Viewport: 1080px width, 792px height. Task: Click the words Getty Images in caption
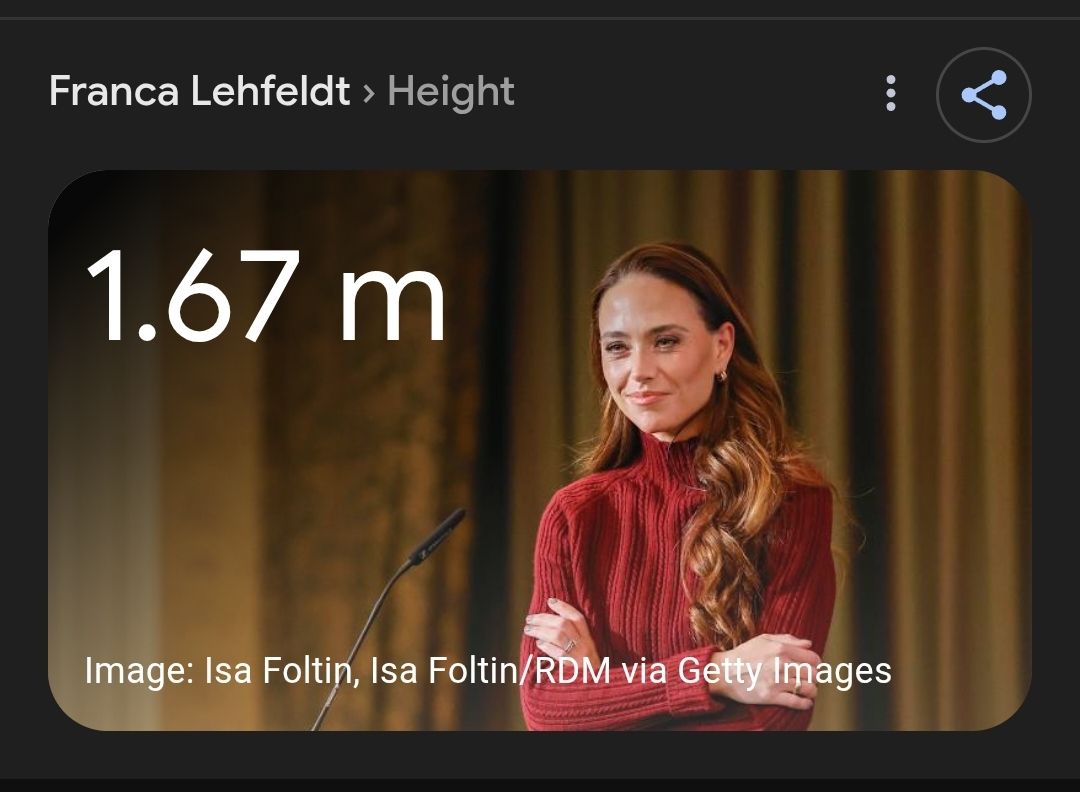tap(785, 670)
